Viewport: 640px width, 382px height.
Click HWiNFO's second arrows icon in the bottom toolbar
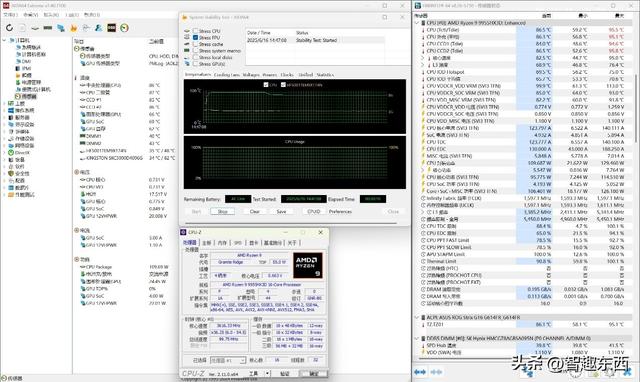[x=436, y=372]
